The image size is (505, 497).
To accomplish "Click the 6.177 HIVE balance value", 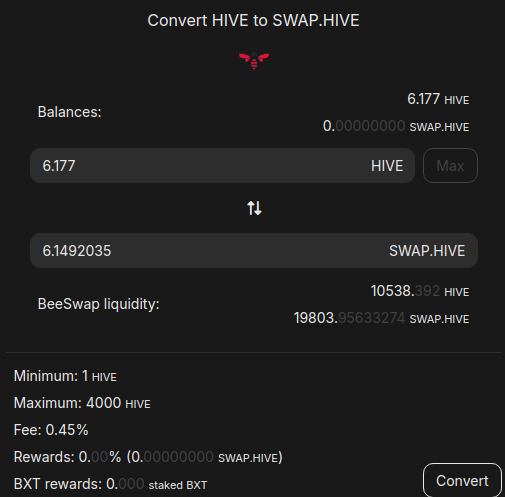I will tap(438, 99).
